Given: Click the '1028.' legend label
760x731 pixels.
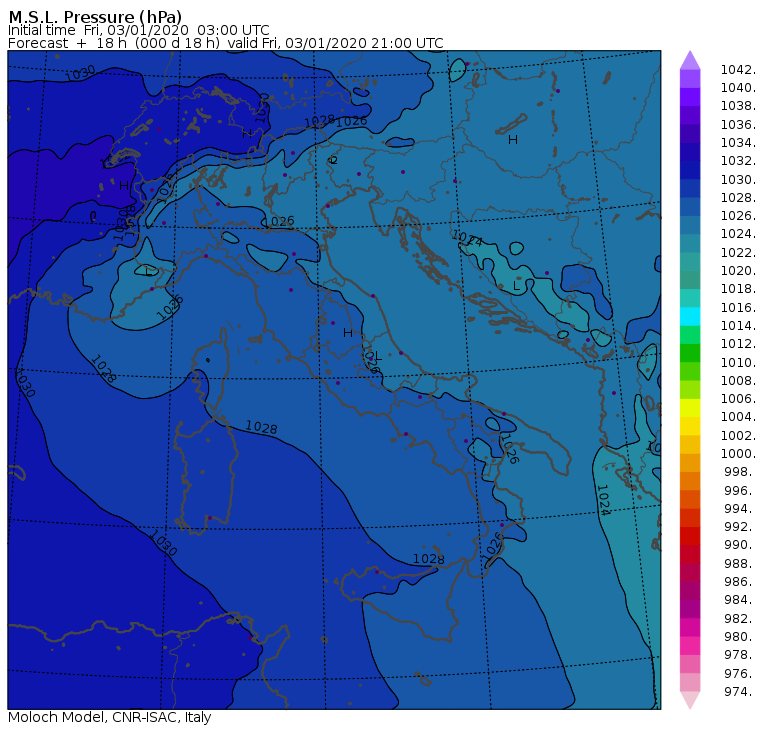Looking at the screenshot, I should (738, 198).
